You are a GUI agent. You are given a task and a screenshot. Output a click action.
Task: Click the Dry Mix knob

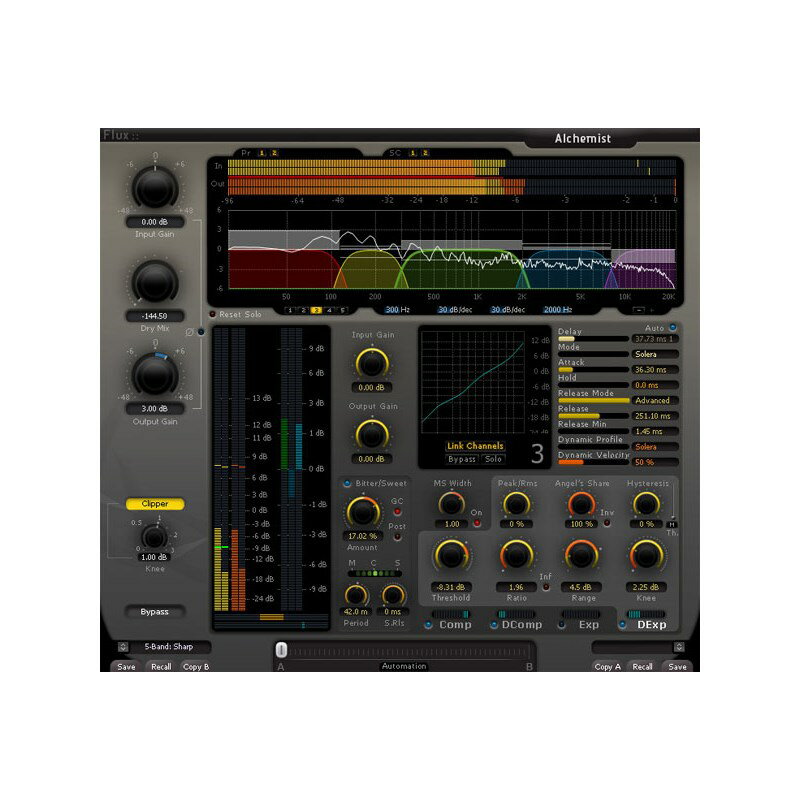[155, 281]
